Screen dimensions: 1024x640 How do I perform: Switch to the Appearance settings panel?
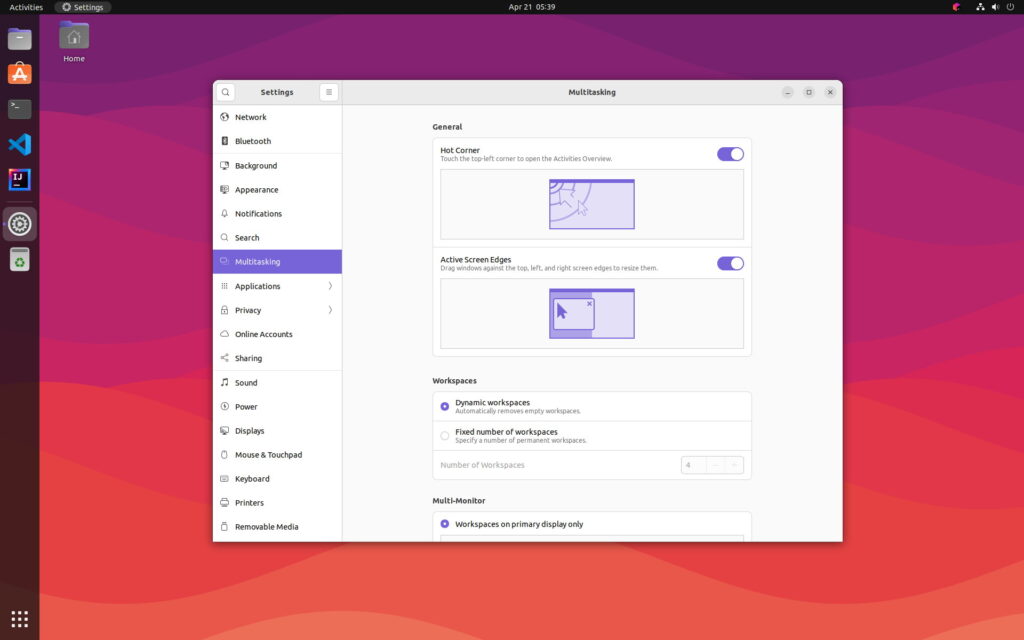click(x=256, y=190)
